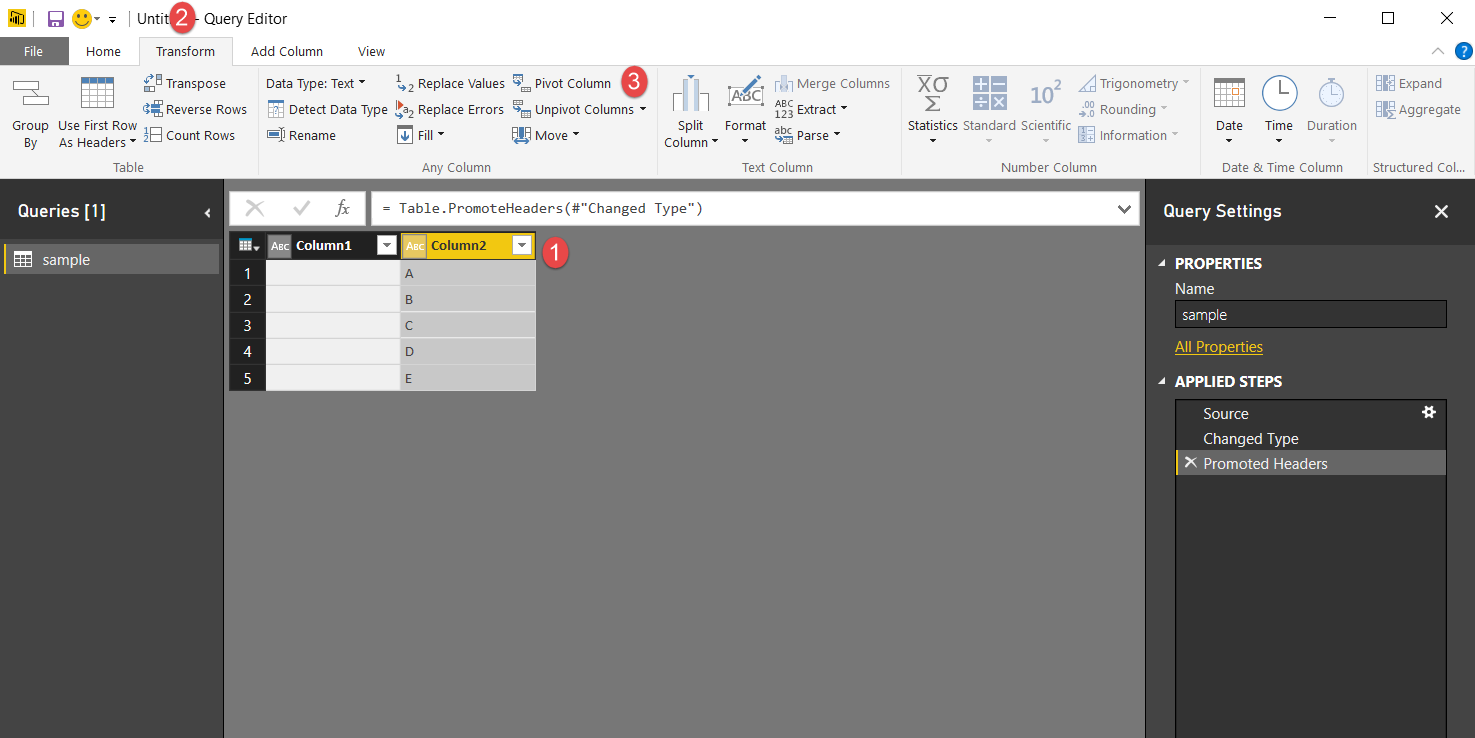Viewport: 1475px width, 738px height.
Task: Open the smiley feedback icon
Action: tap(82, 19)
